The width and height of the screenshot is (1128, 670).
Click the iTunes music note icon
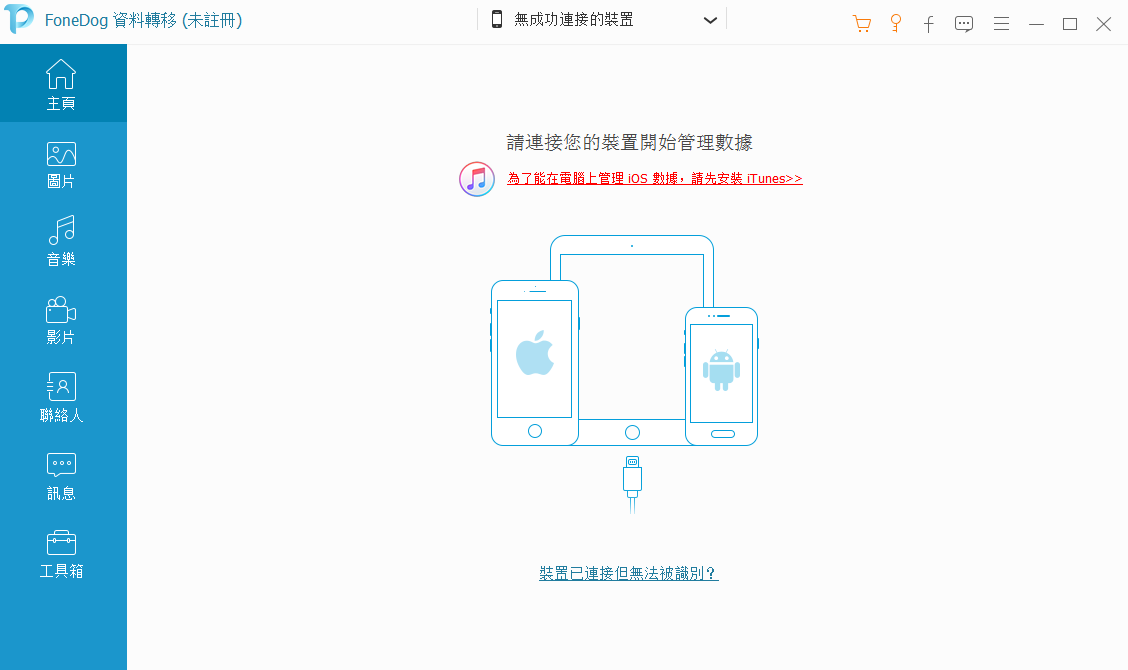coord(477,179)
